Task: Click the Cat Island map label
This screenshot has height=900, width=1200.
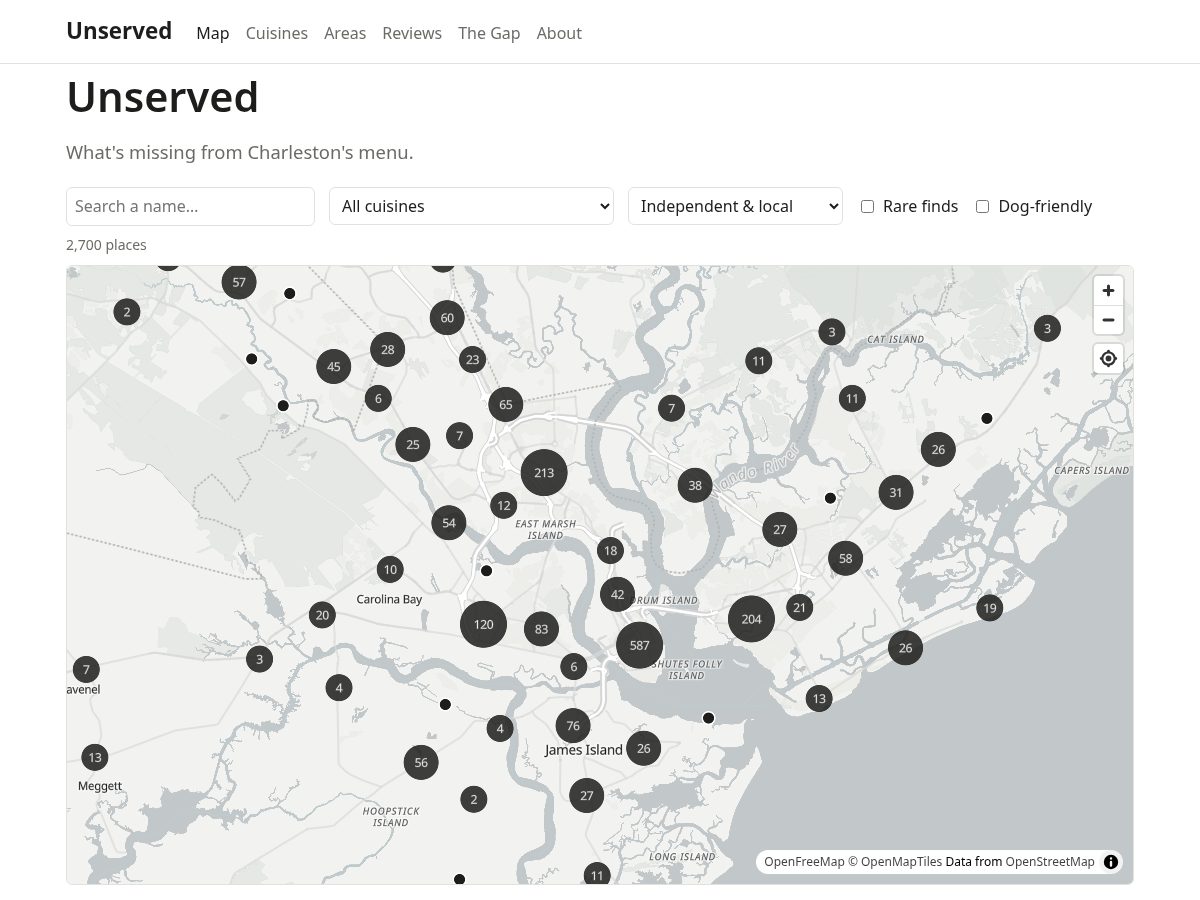Action: point(896,339)
